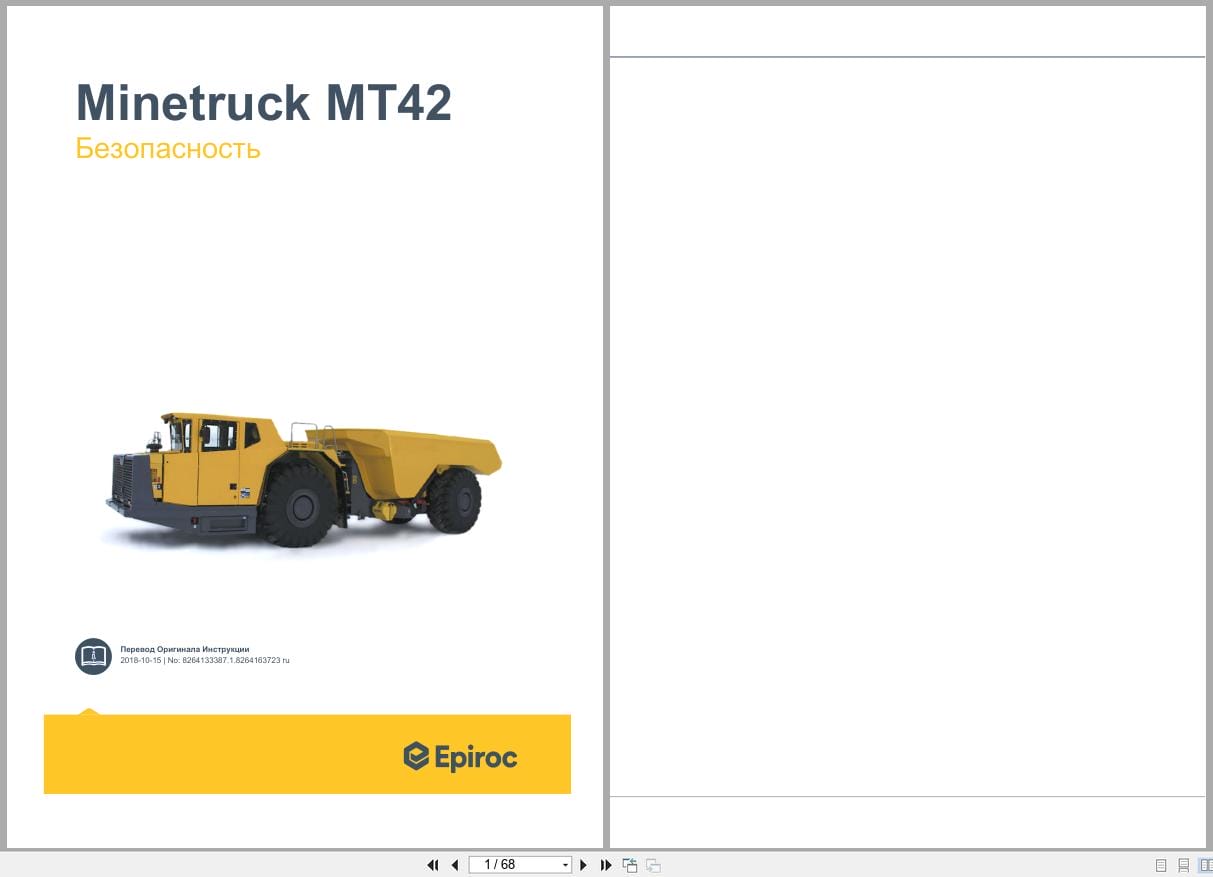The width and height of the screenshot is (1213, 877).
Task: Go to the previous page
Action: [455, 865]
